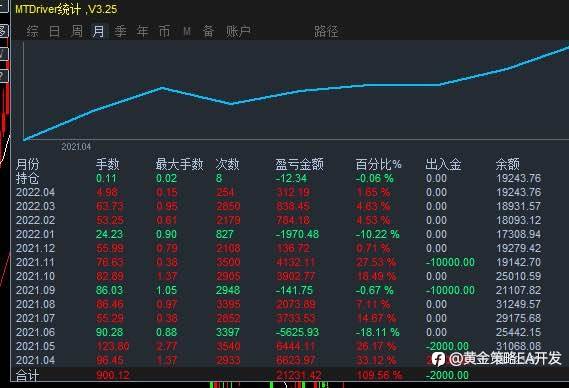Open the M tab
Image resolution: width=569 pixels, height=388 pixels.
tap(187, 32)
